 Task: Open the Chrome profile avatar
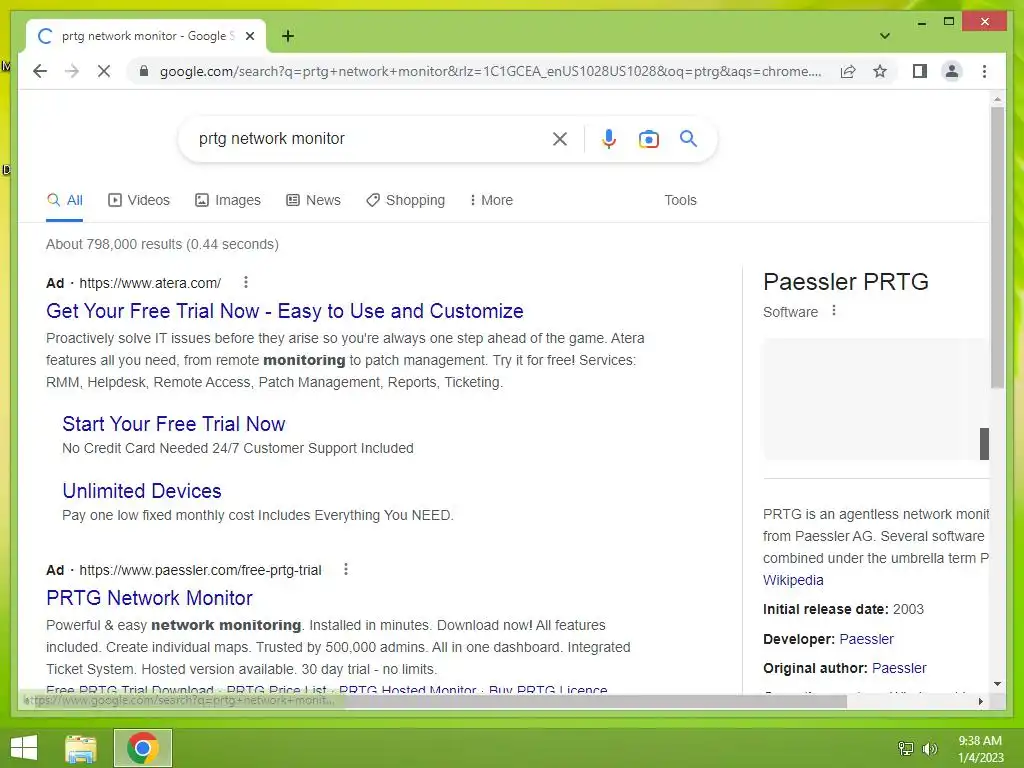pyautogui.click(x=952, y=71)
